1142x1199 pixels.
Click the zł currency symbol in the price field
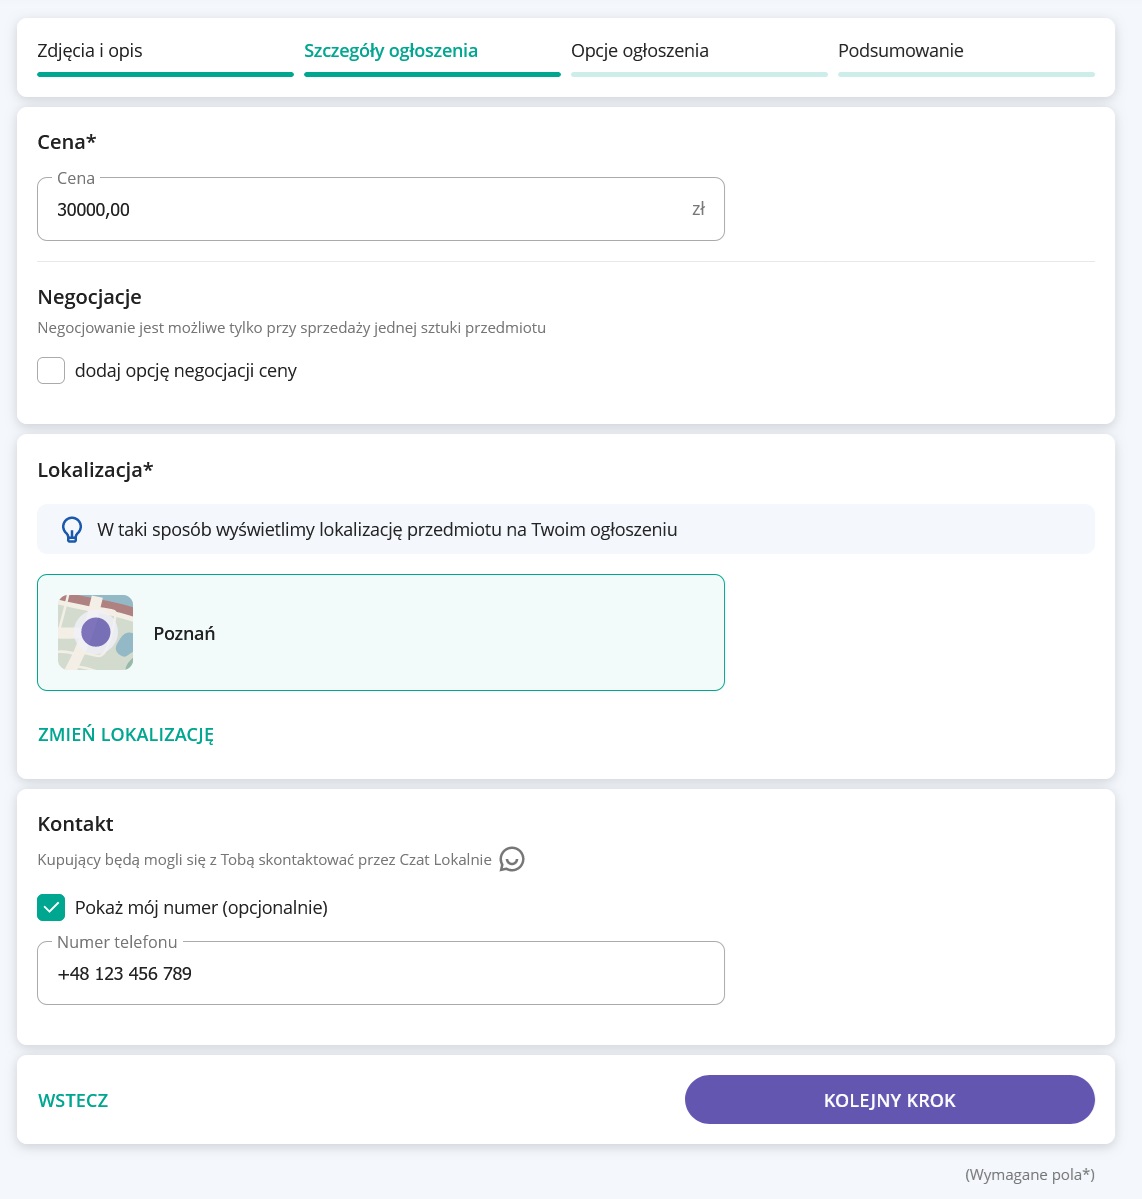tap(698, 209)
